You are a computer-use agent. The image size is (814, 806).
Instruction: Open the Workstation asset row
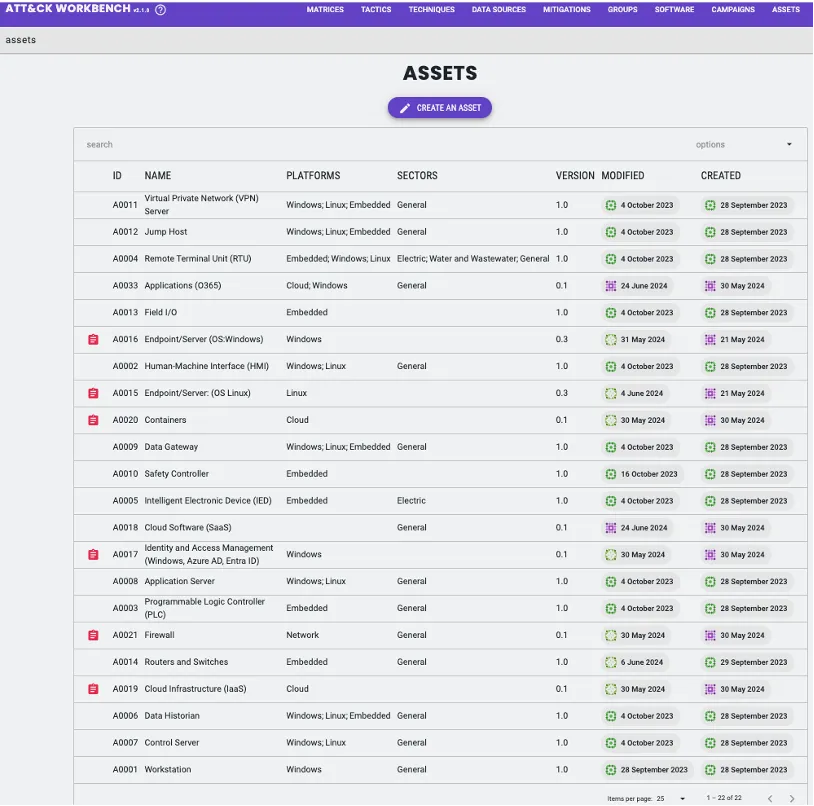tap(167, 770)
